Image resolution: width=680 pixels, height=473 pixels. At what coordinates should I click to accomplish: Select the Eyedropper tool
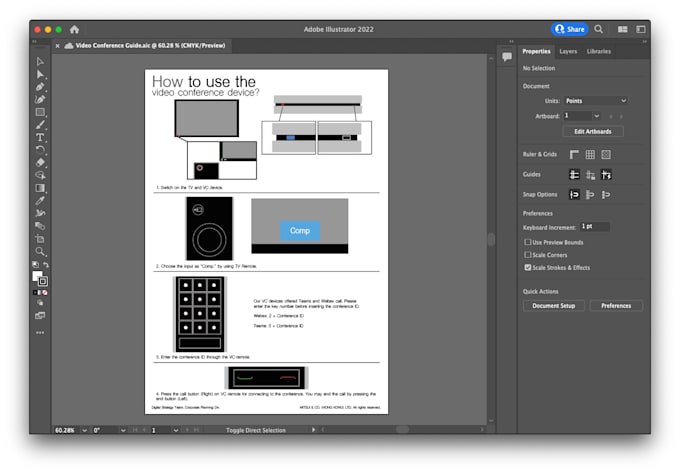click(40, 200)
